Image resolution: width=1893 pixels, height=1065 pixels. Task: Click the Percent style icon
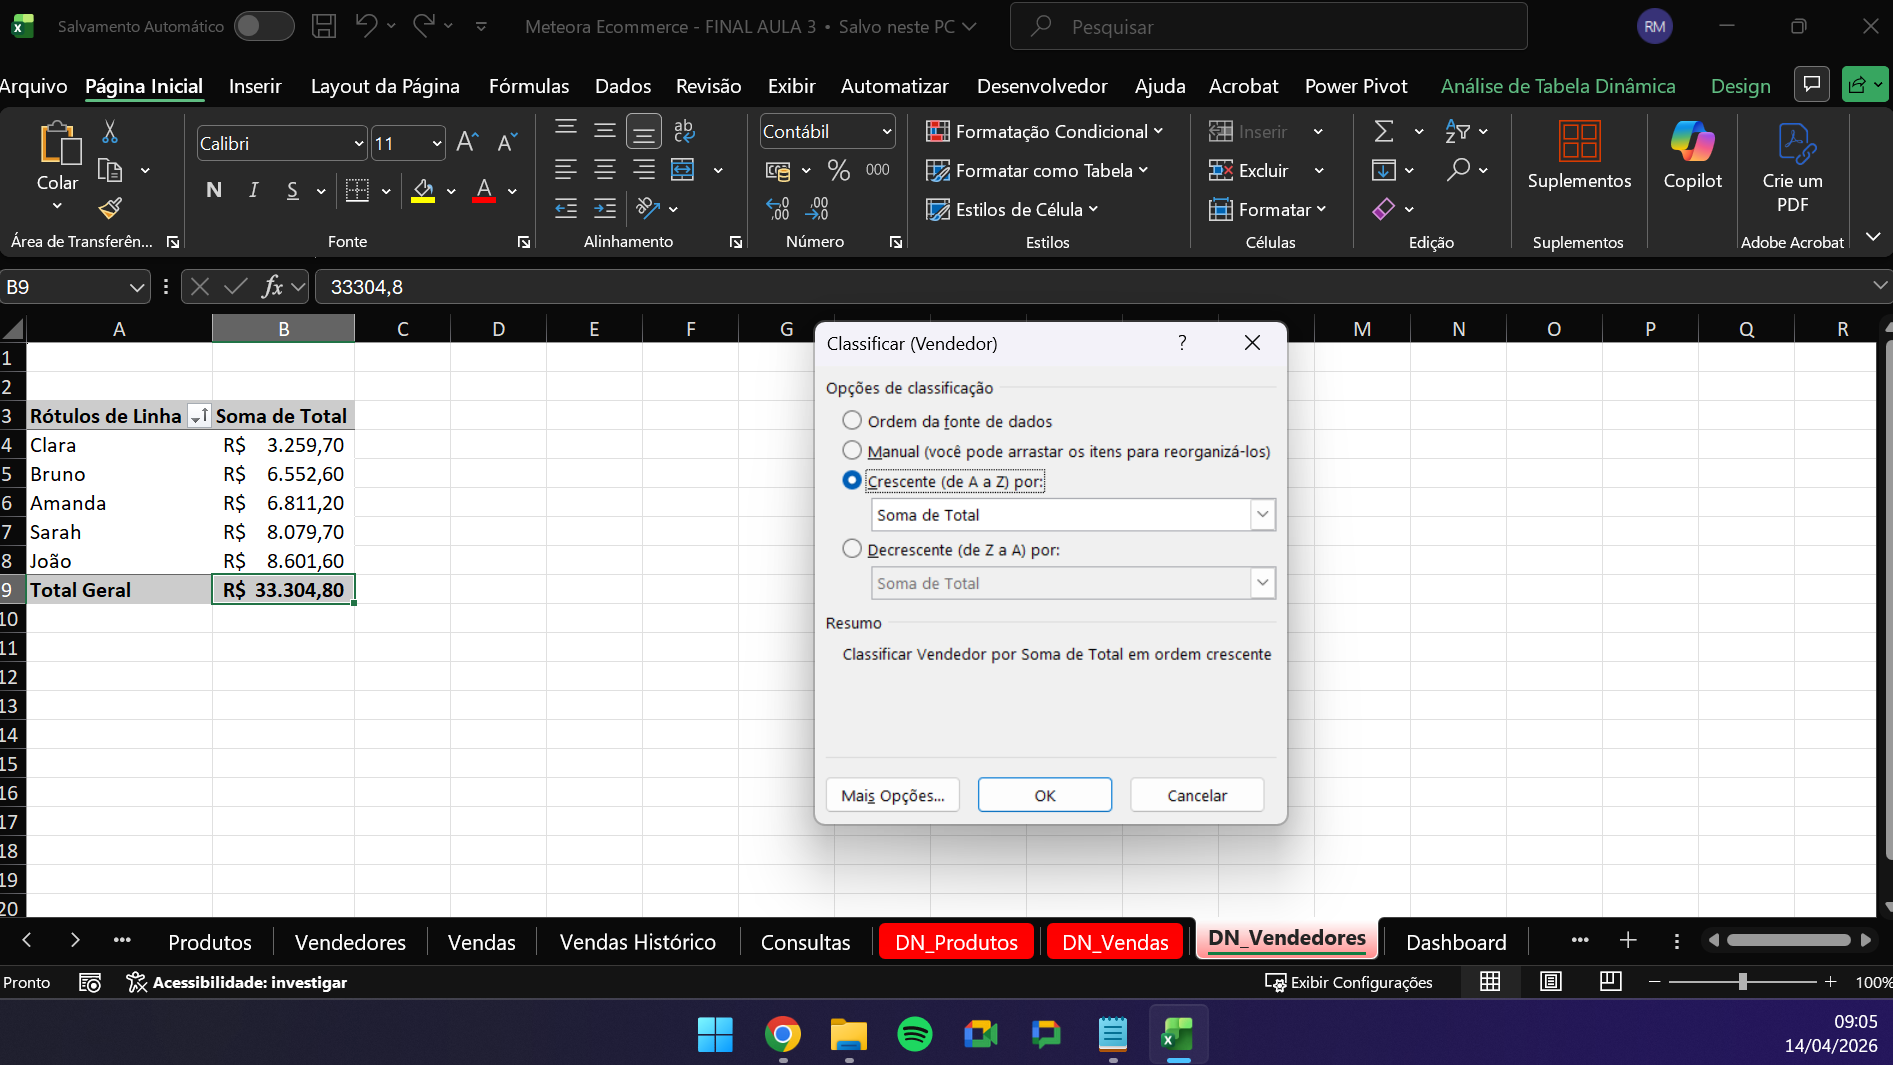(x=838, y=171)
